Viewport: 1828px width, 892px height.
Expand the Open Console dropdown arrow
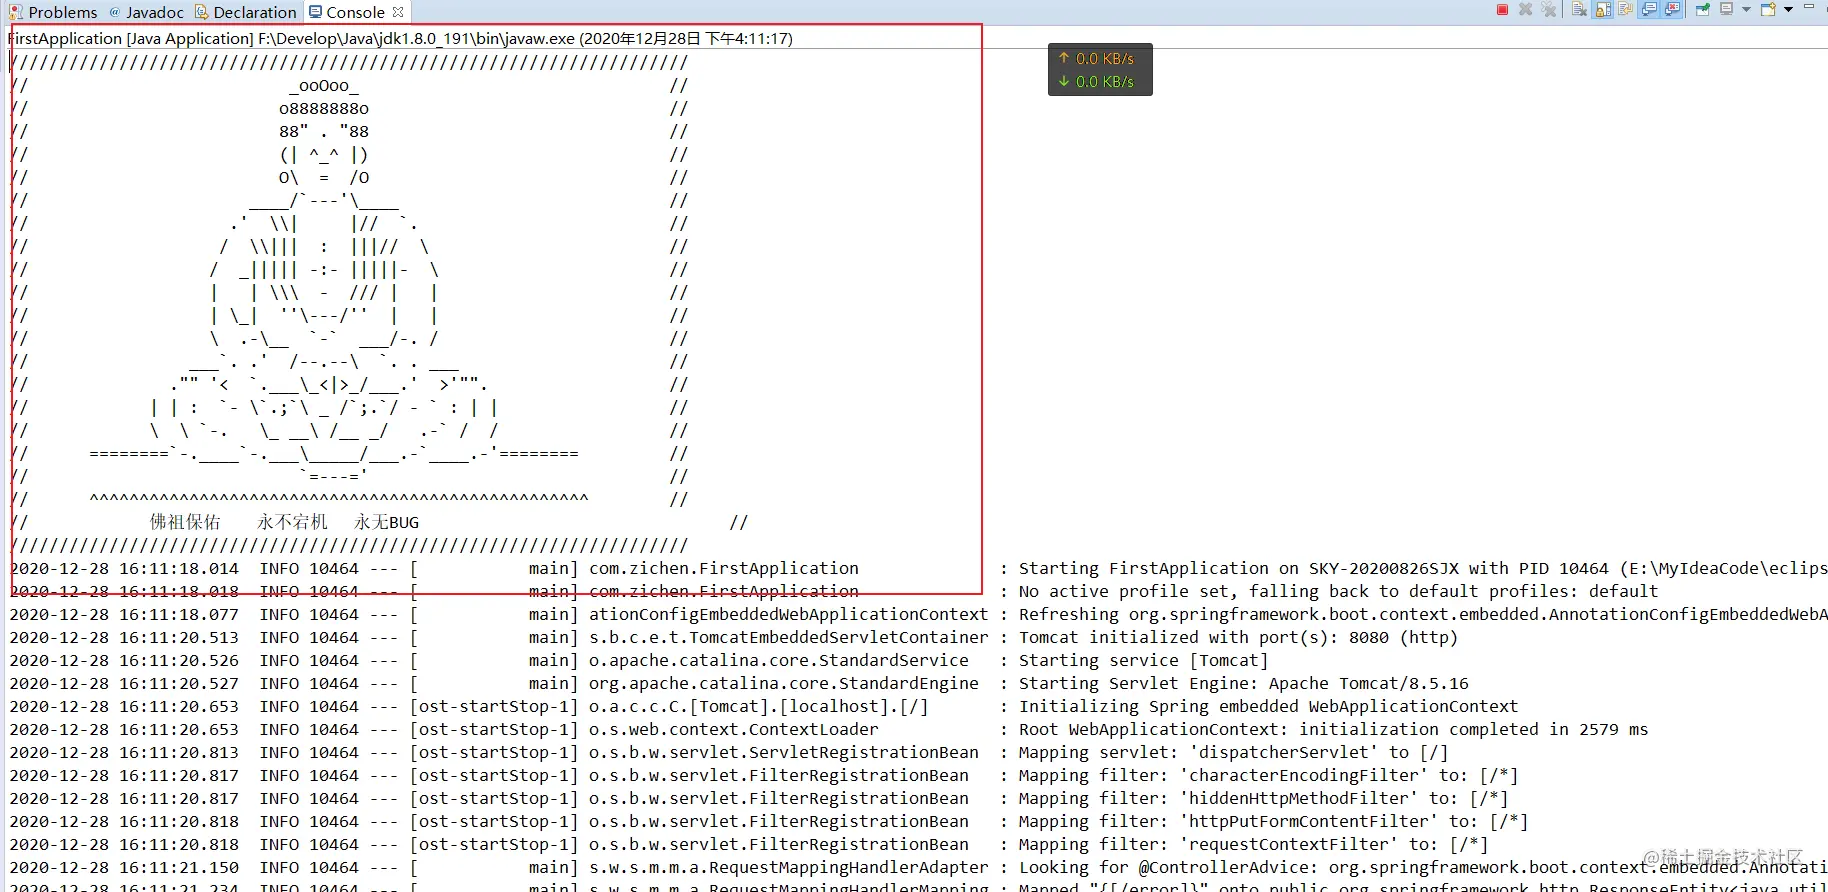coord(1788,9)
